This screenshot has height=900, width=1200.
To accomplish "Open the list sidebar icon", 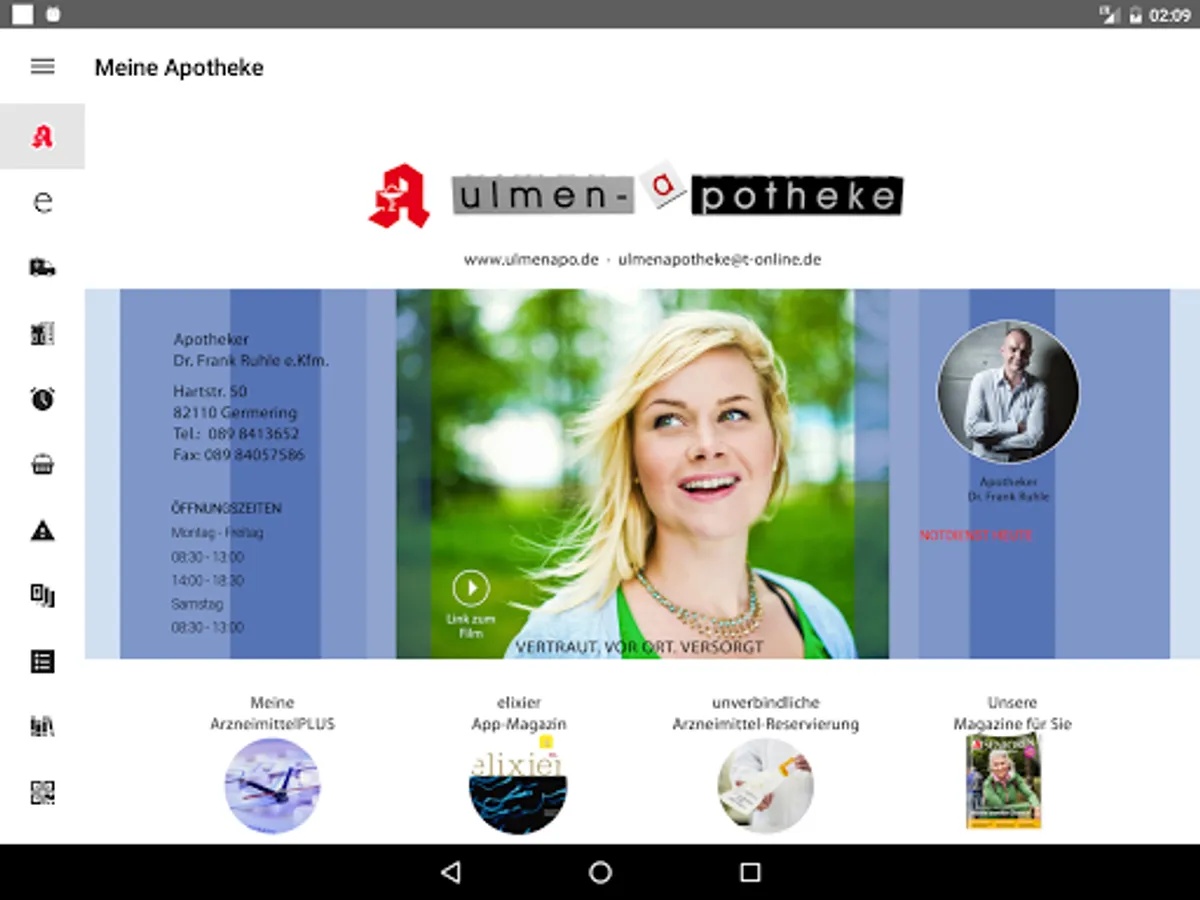I will 42,662.
